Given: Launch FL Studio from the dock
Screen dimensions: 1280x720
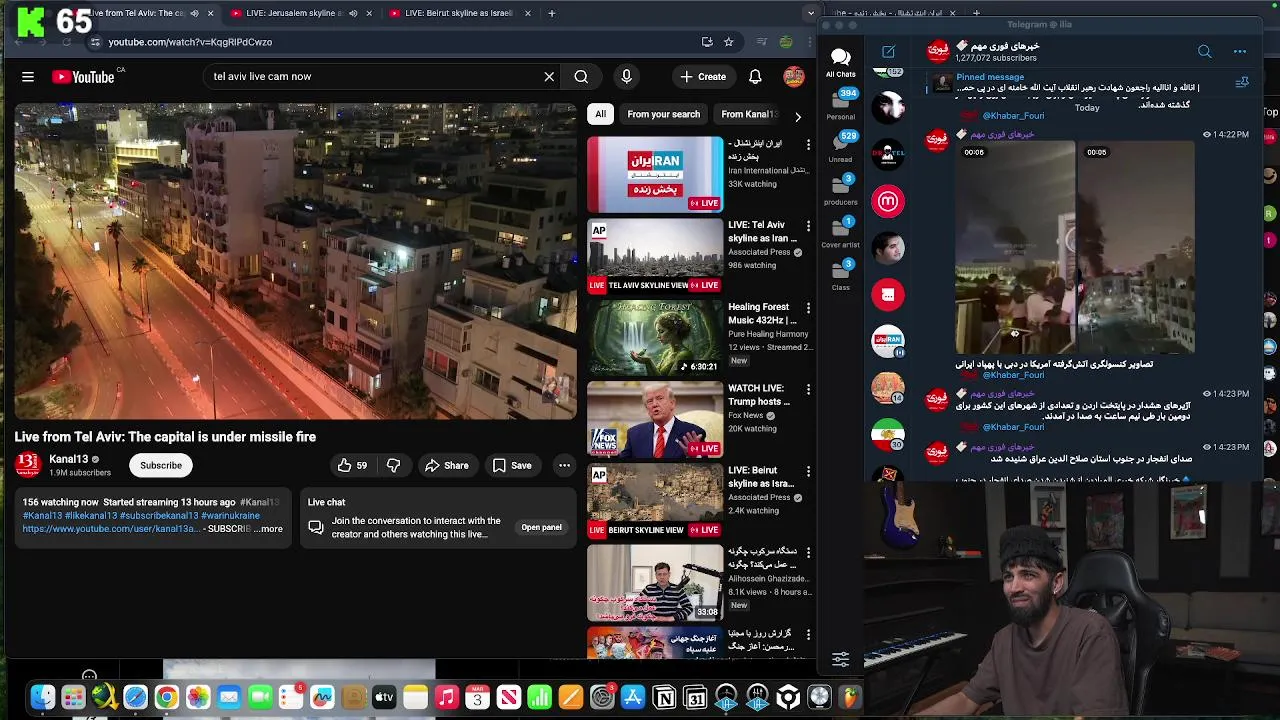Looking at the screenshot, I should pos(851,697).
